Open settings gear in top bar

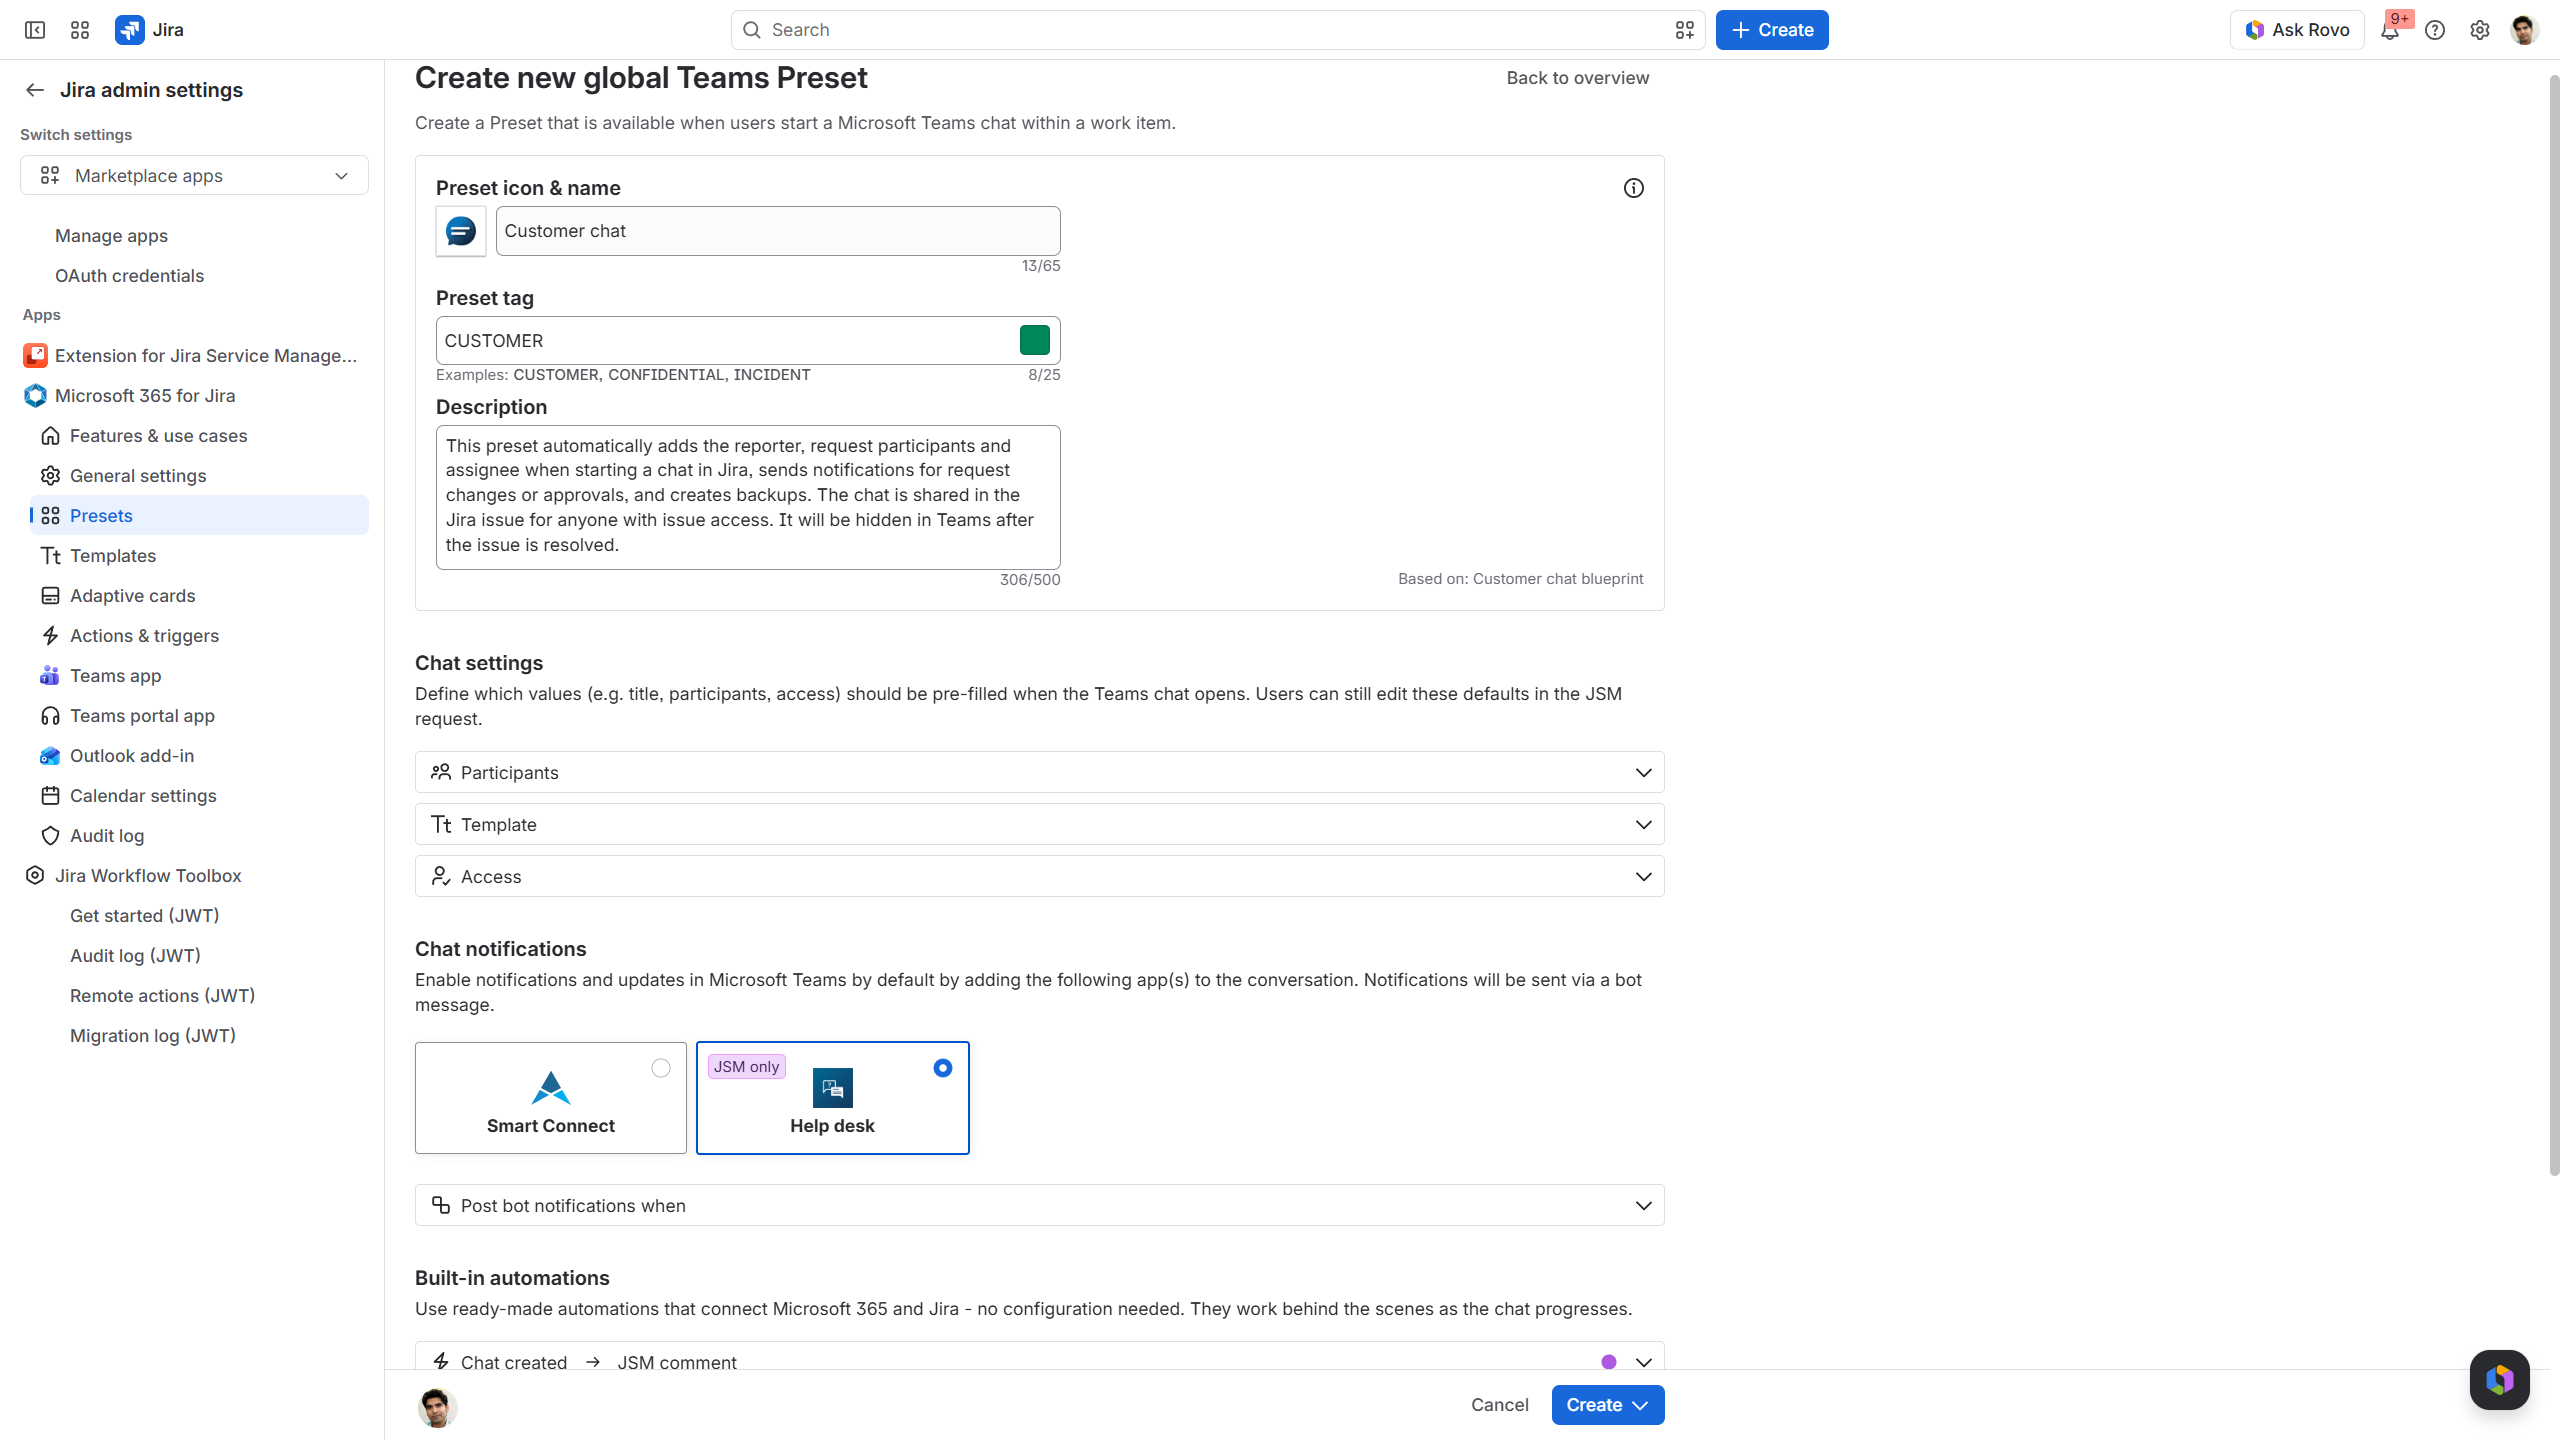(2480, 30)
